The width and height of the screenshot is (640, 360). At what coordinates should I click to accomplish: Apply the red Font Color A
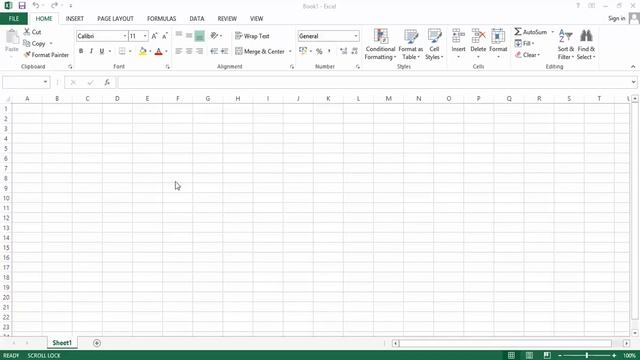click(x=159, y=51)
